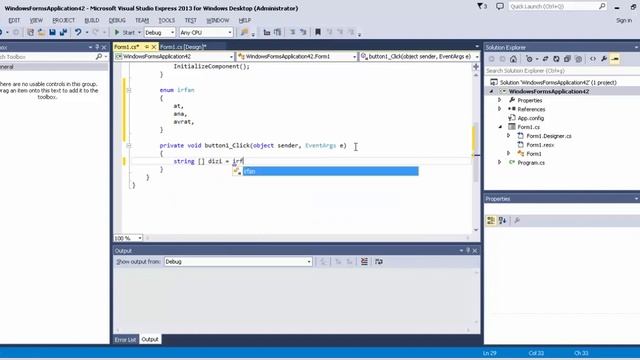Screen dimensions: 640x360
Task: Switch to the Form1.cs [Design] tab
Action: pos(183,47)
